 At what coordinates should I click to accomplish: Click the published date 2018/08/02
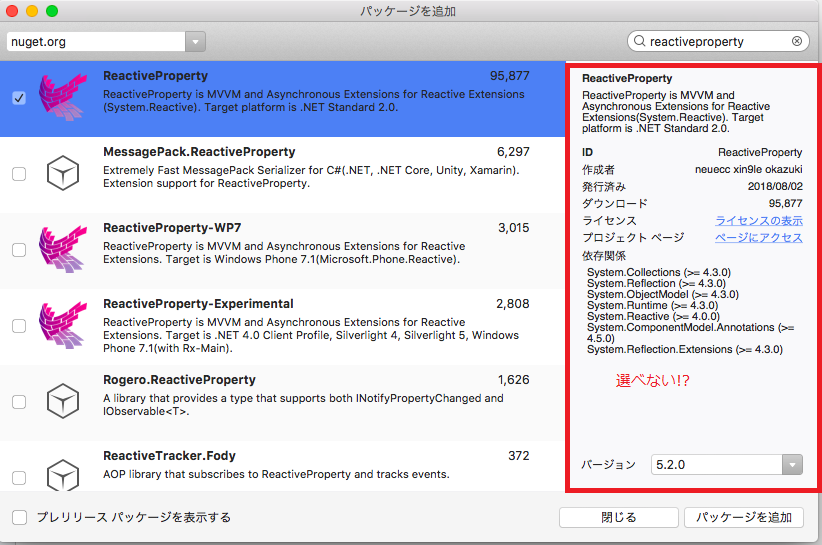[x=775, y=187]
